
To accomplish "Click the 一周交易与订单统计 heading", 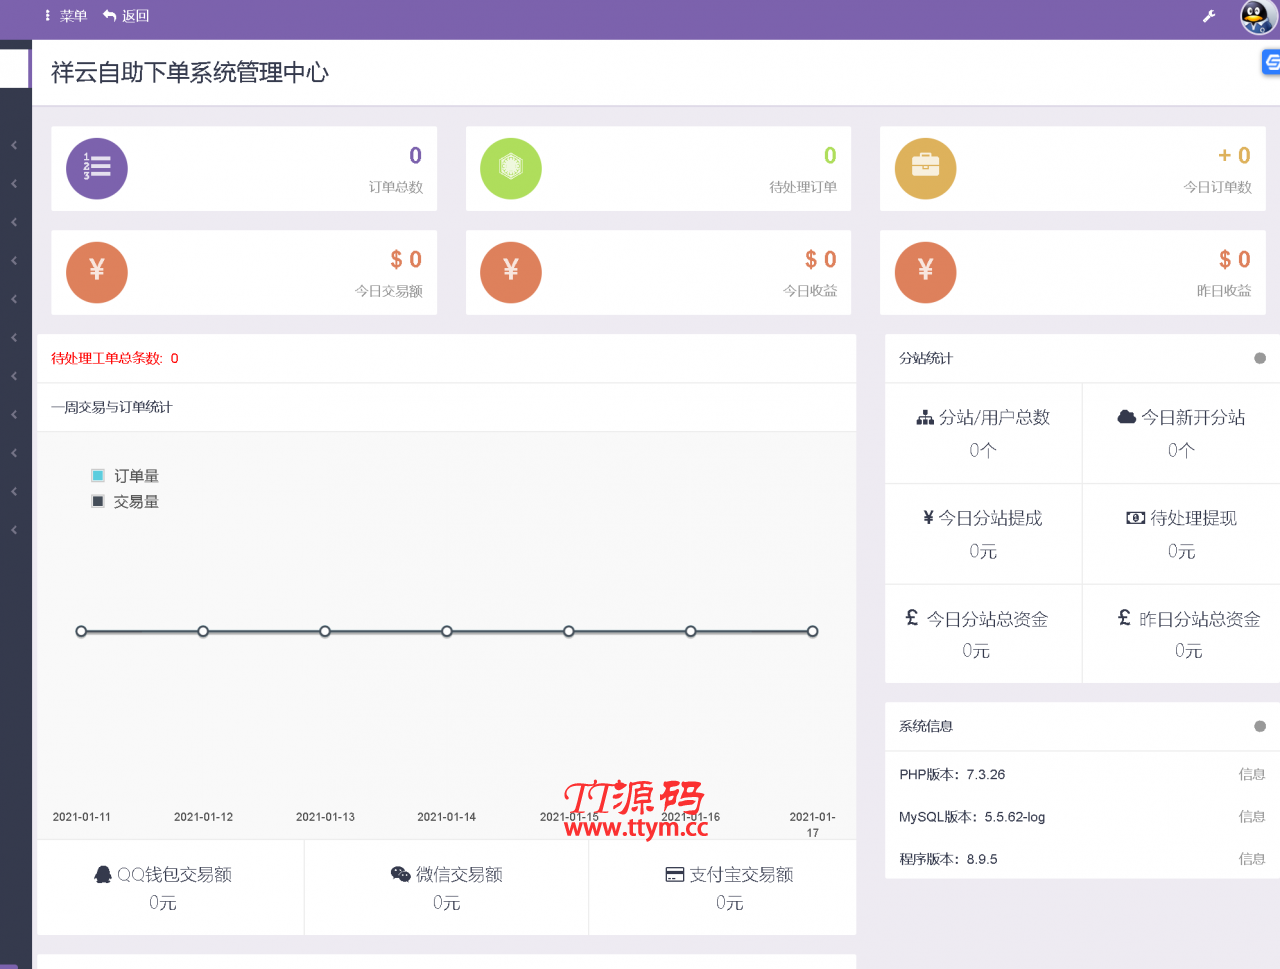I will [x=112, y=407].
